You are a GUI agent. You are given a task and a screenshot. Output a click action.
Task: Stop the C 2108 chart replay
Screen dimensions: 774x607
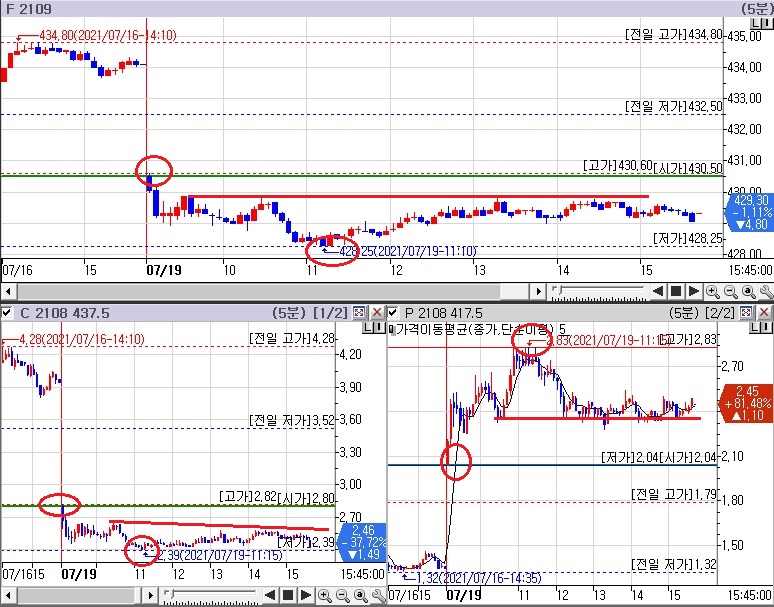[x=288, y=595]
